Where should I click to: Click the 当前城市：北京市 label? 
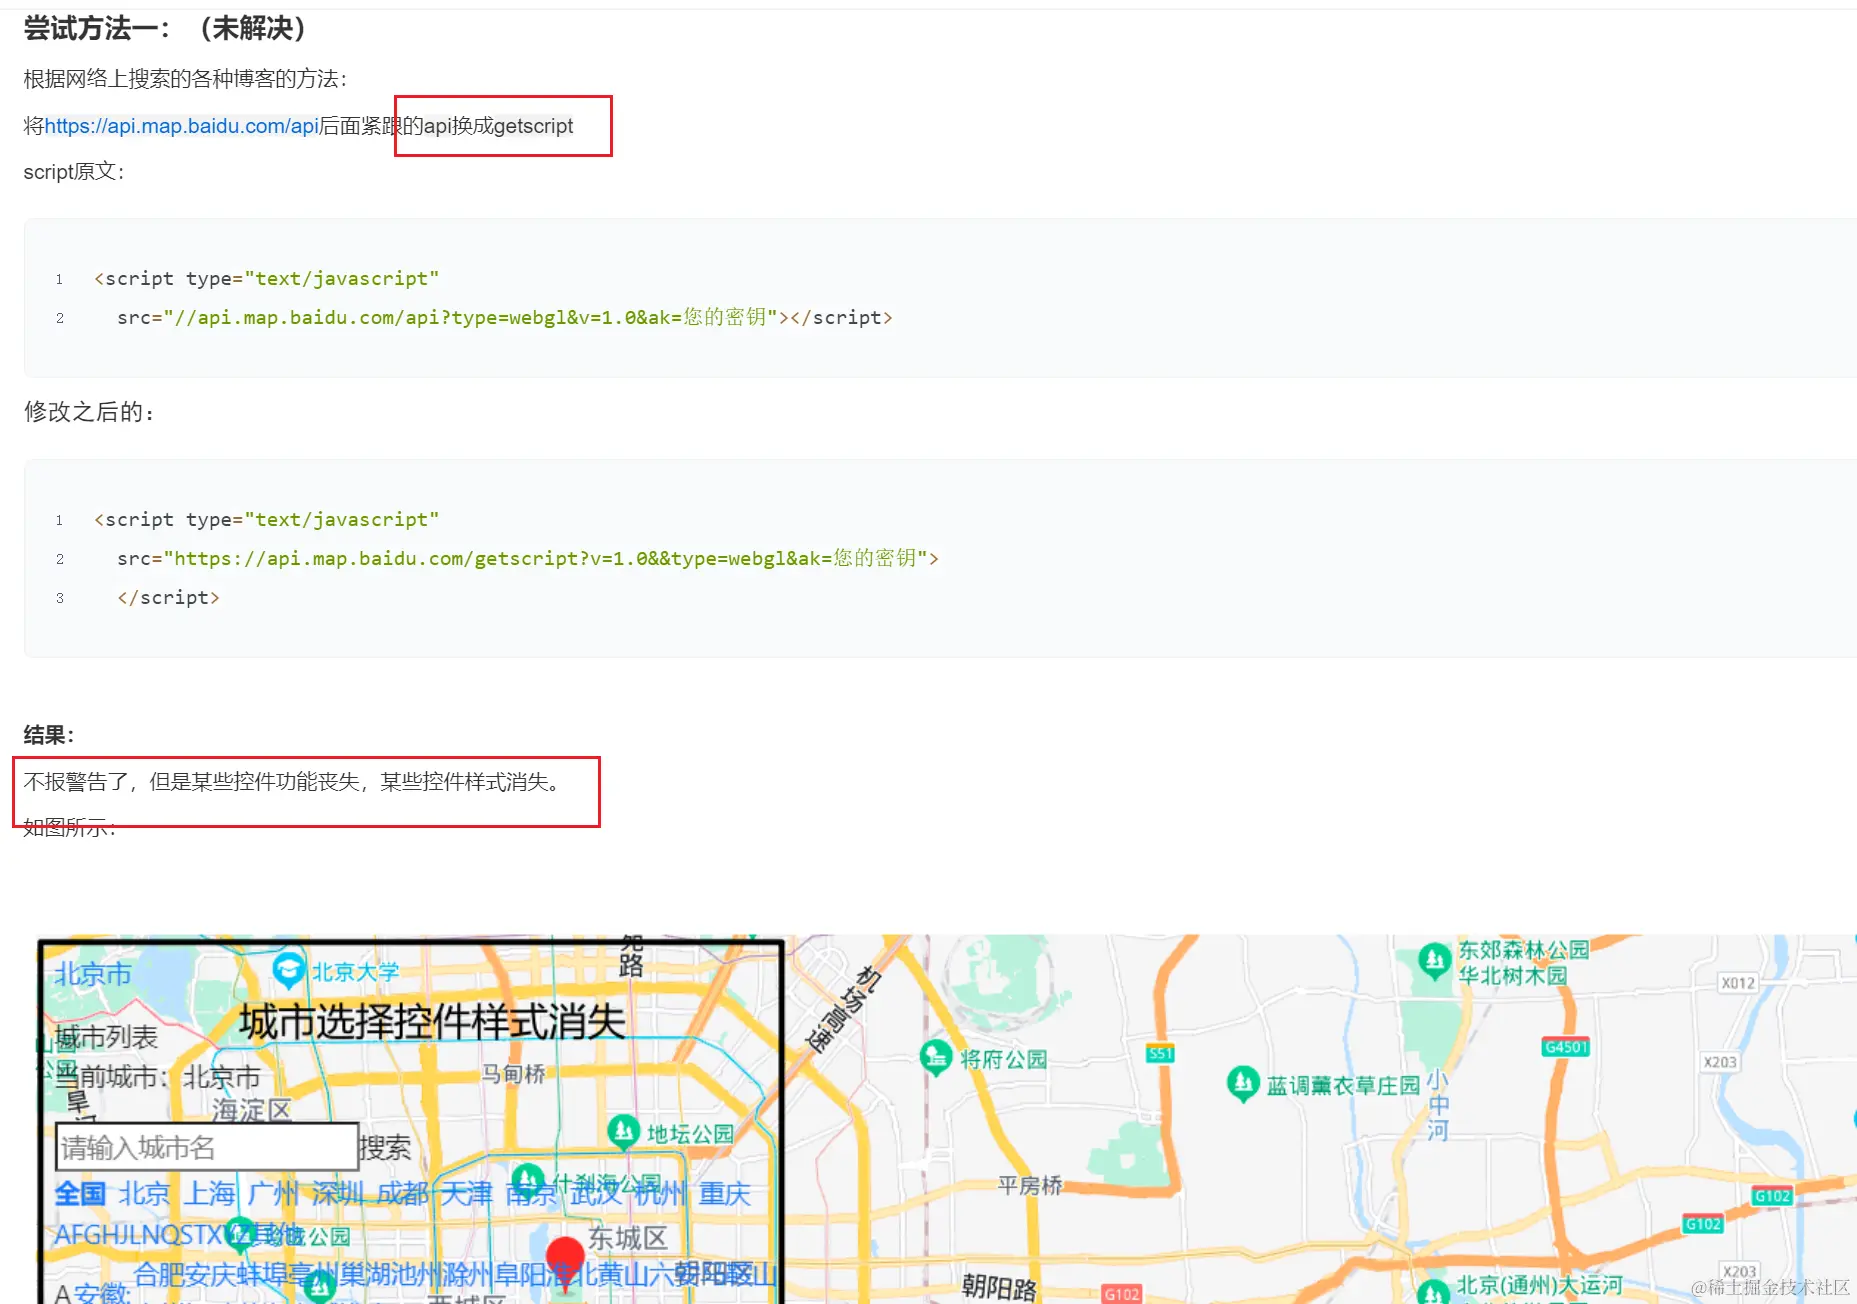158,1077
